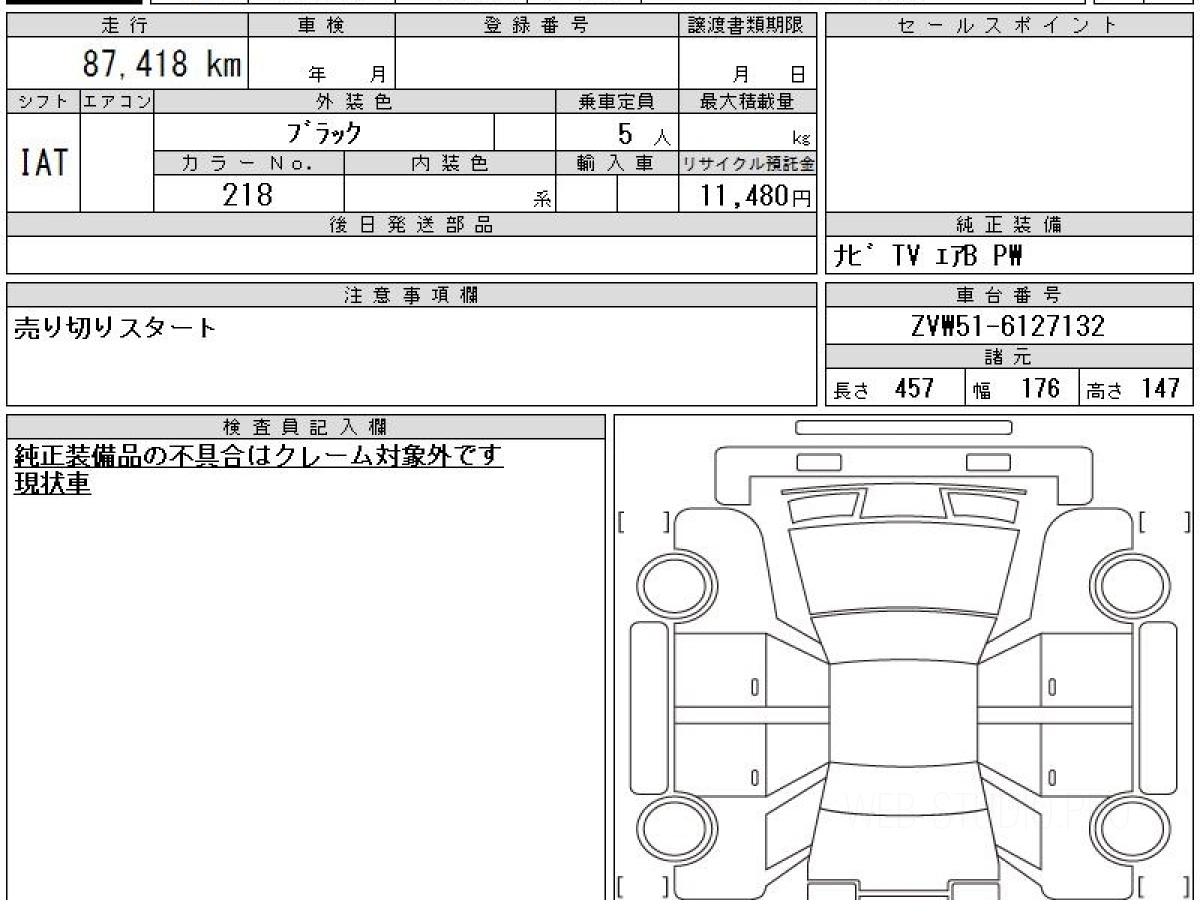This screenshot has height=900, width=1200.
Task: Select the 走行 column header
Action: click(x=126, y=26)
